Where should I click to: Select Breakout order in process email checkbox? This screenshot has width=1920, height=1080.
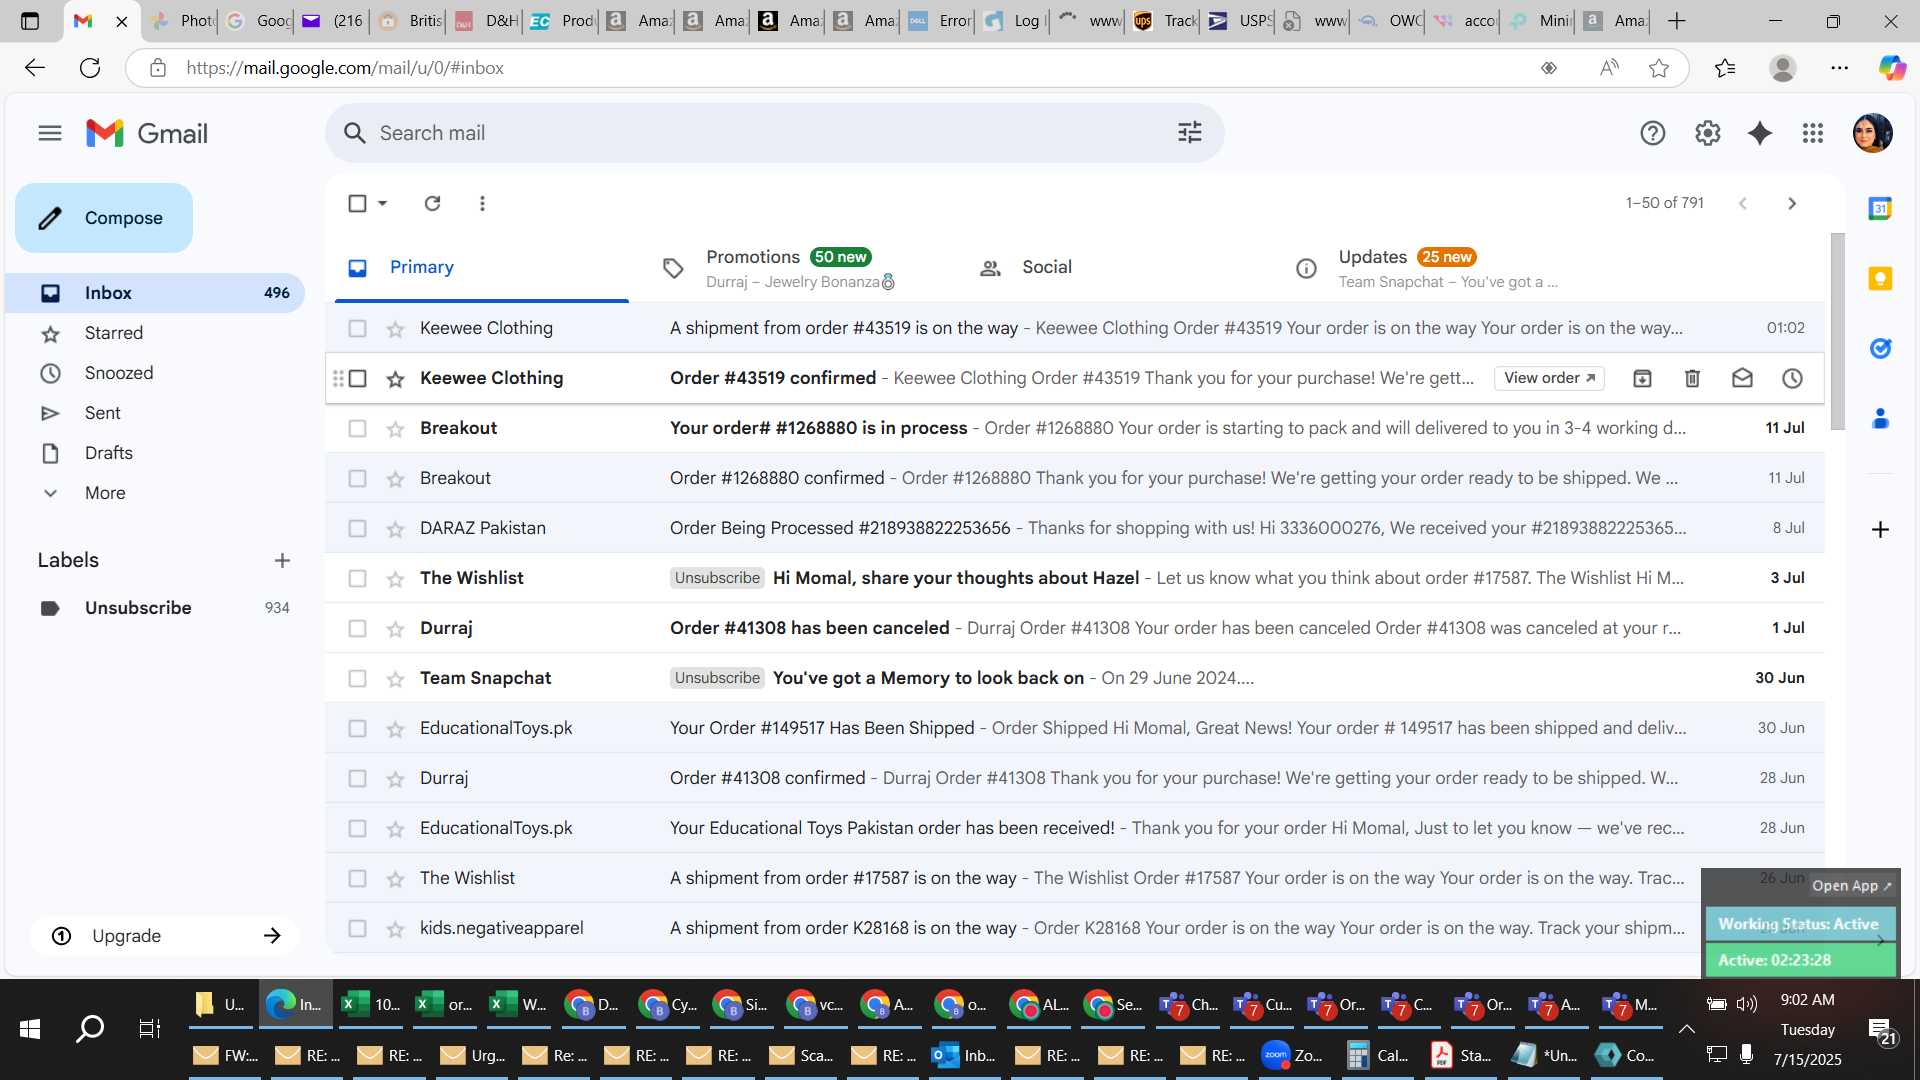pyautogui.click(x=357, y=428)
